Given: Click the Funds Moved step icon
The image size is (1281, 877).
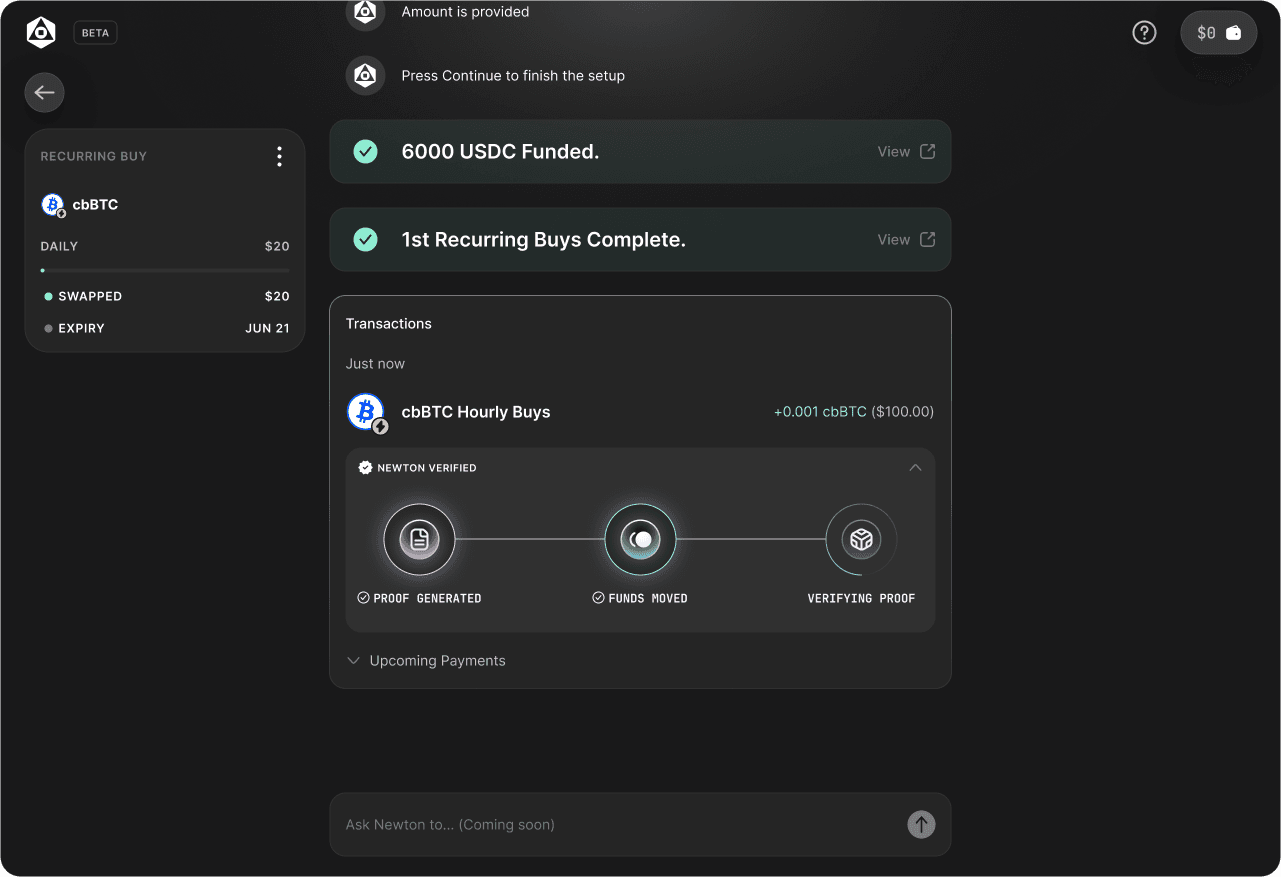Looking at the screenshot, I should 640,540.
